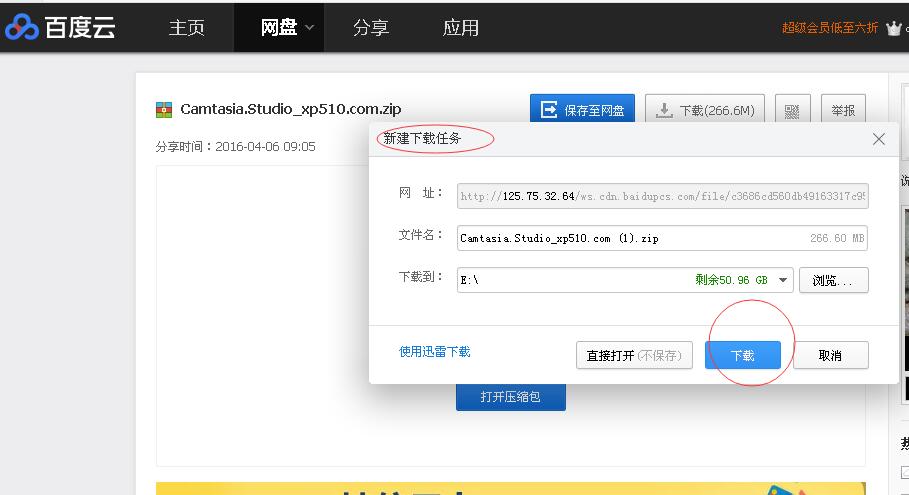Close the 新建下载任务 dialog
Viewport: 909px width, 495px height.
click(x=879, y=139)
